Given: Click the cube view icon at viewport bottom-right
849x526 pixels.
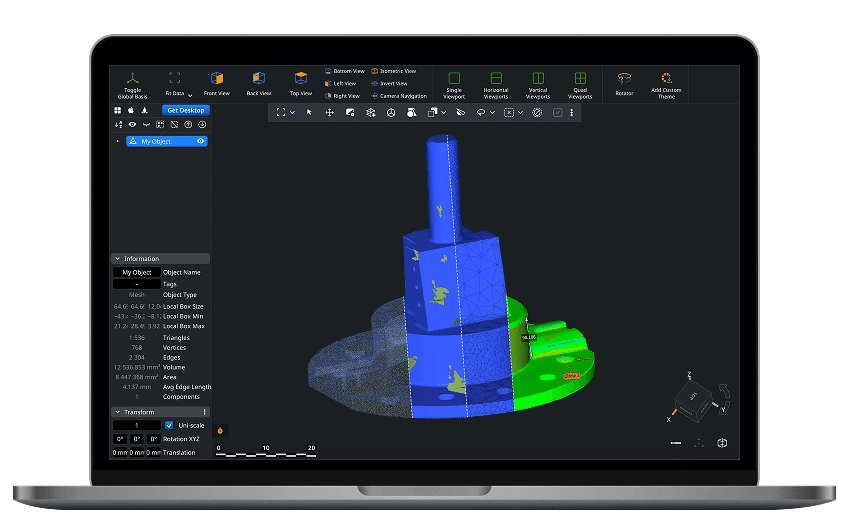Looking at the screenshot, I should 722,443.
